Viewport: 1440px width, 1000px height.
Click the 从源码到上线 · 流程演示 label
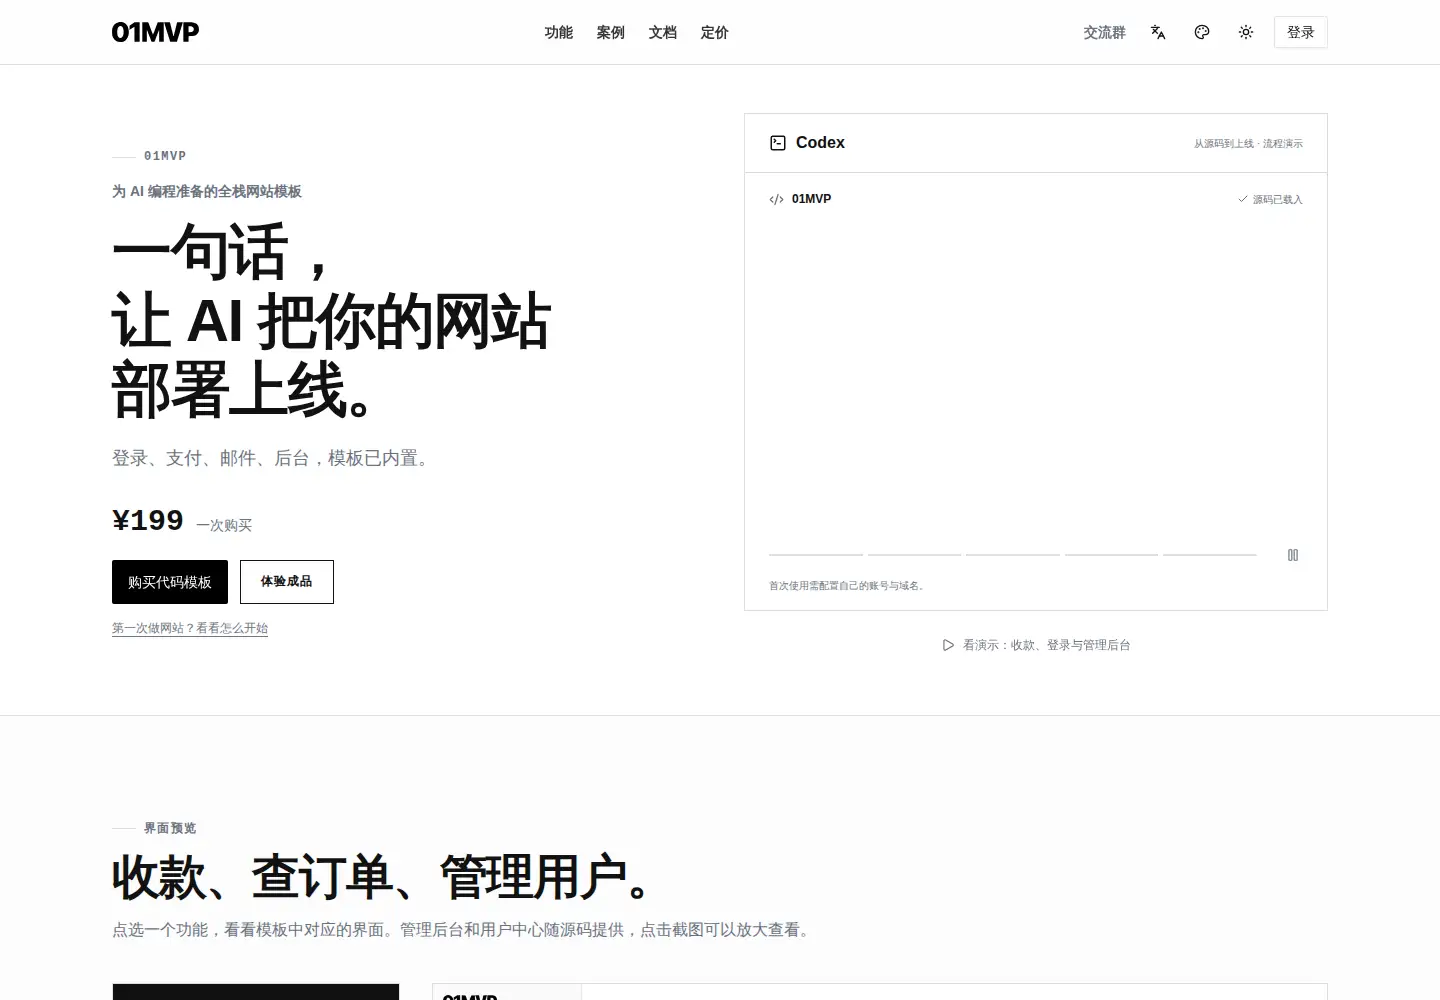(x=1248, y=143)
